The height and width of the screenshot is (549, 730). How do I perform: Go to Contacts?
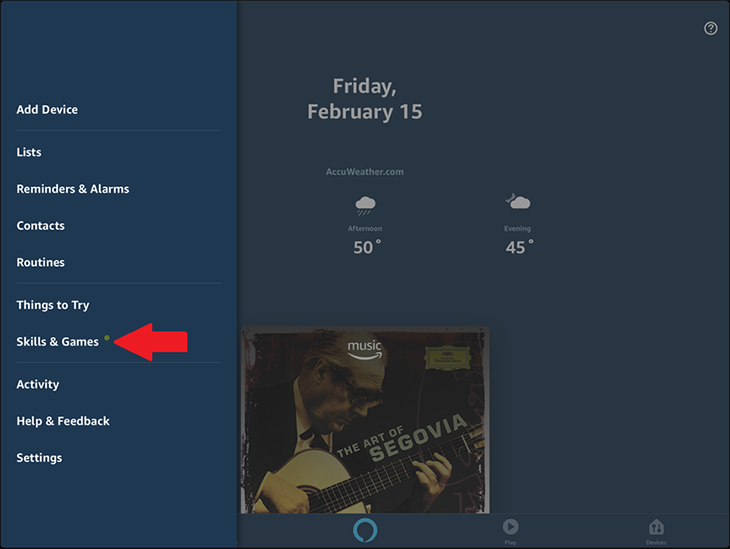(41, 226)
